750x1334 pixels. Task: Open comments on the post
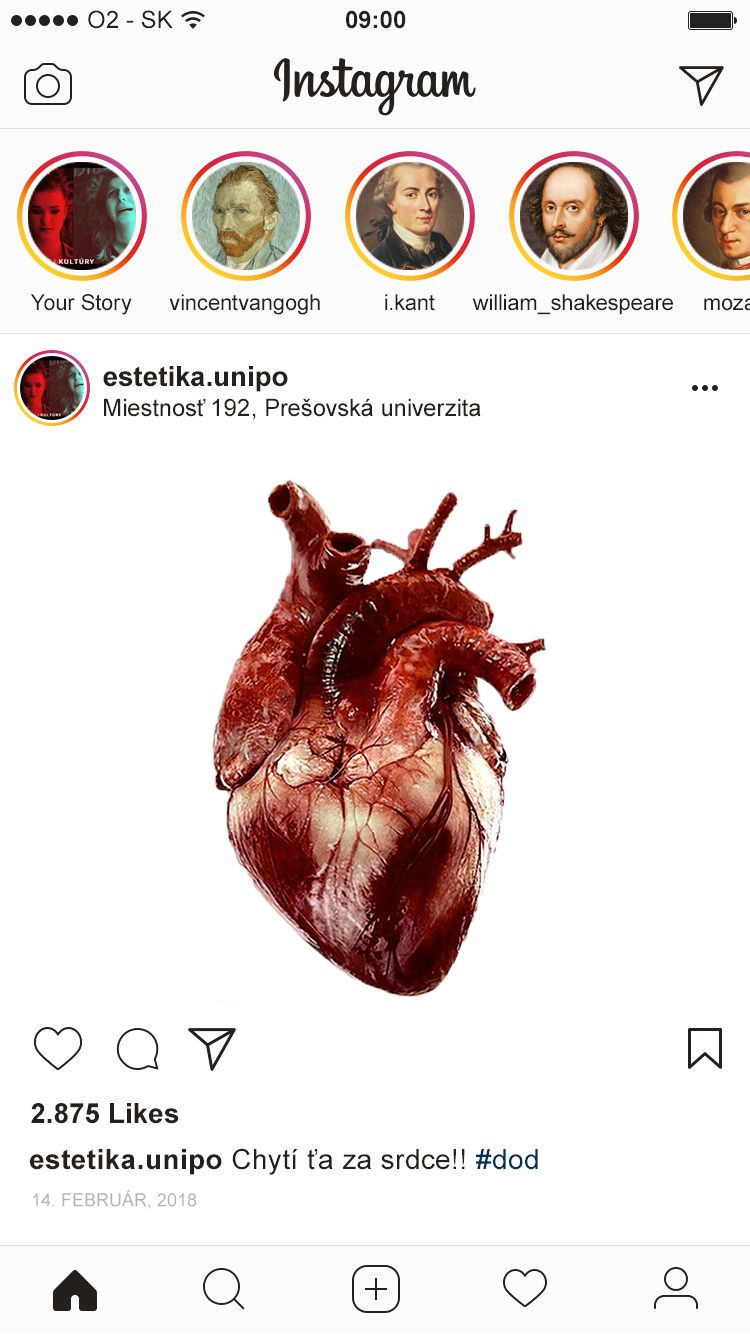(x=137, y=1049)
